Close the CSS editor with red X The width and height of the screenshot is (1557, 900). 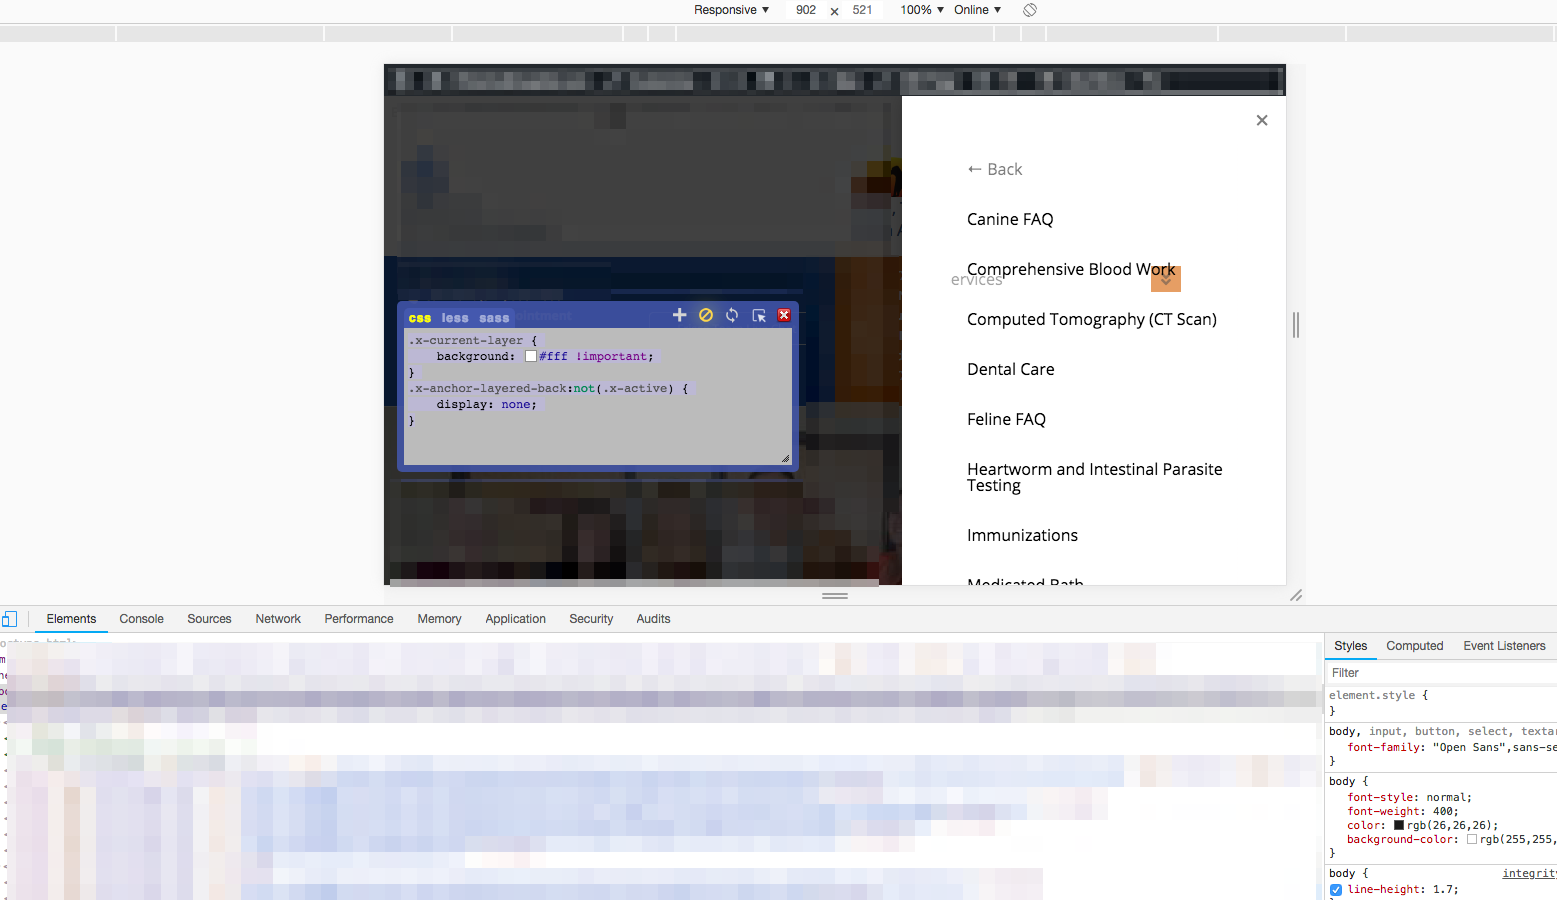point(784,315)
